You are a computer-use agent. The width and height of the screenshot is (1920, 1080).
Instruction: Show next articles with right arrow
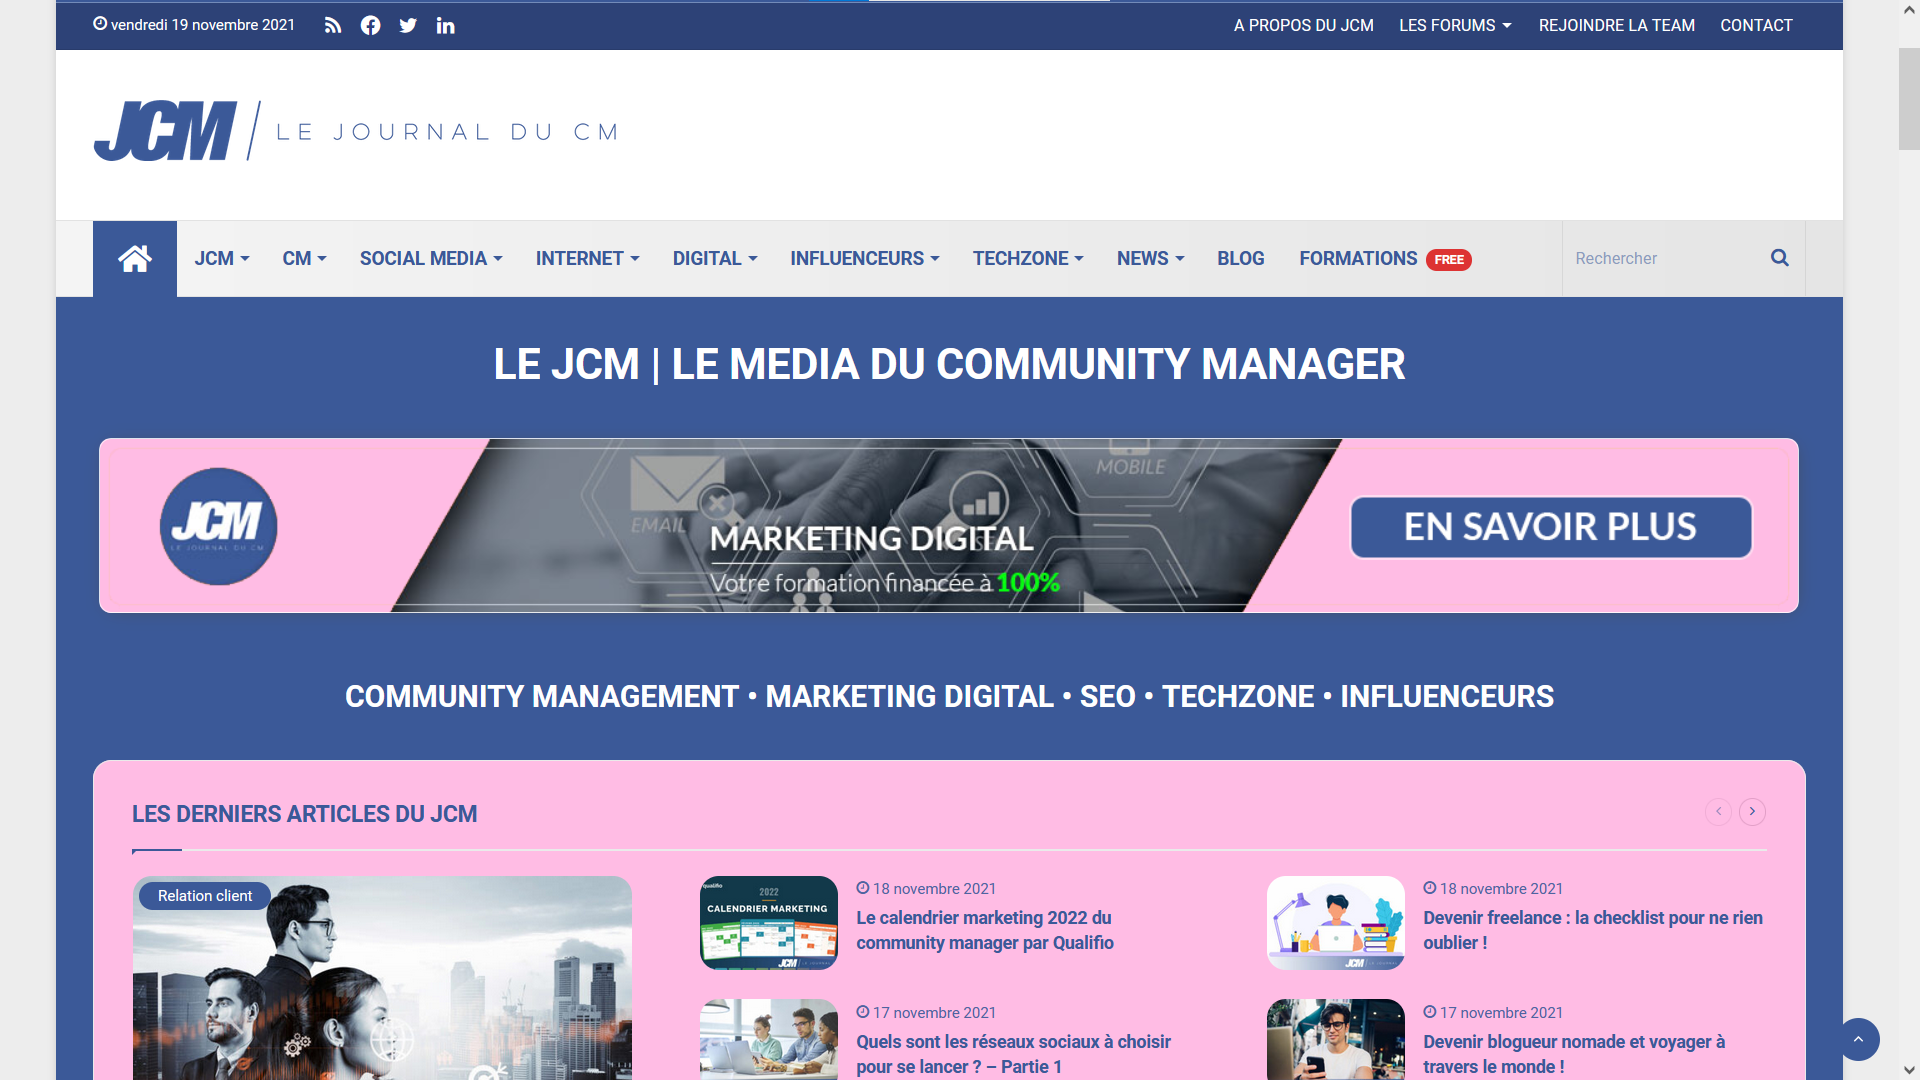1752,811
